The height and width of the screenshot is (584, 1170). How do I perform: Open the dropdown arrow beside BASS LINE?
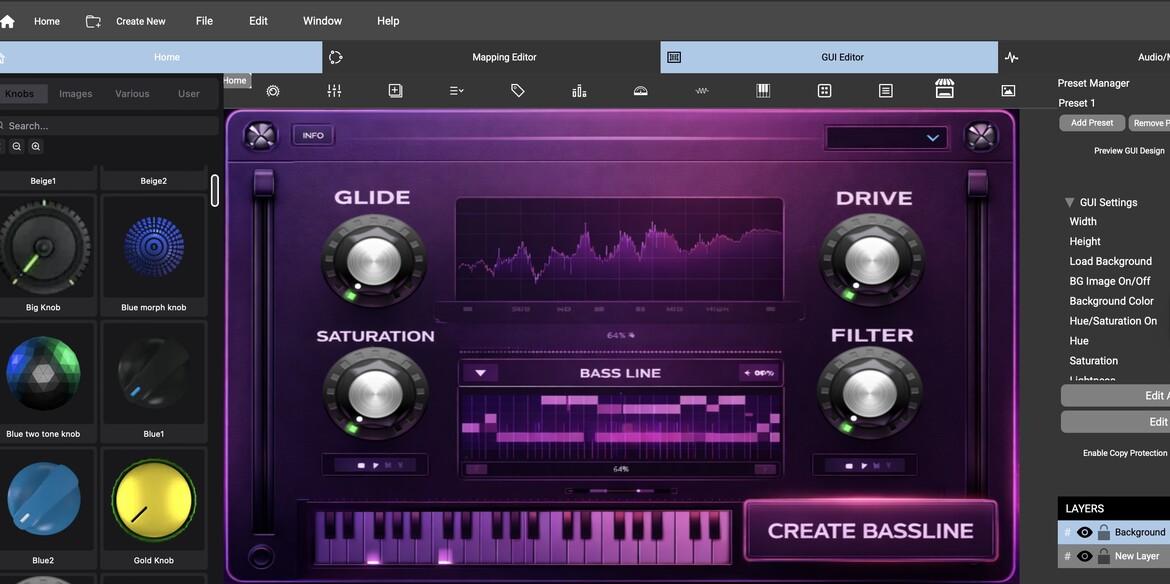(480, 373)
